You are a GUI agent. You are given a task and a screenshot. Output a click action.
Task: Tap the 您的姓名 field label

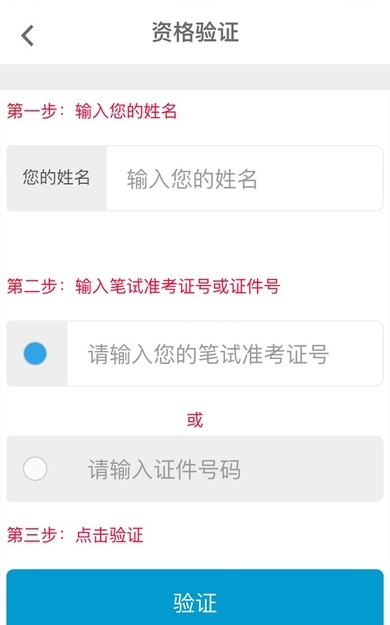56,177
